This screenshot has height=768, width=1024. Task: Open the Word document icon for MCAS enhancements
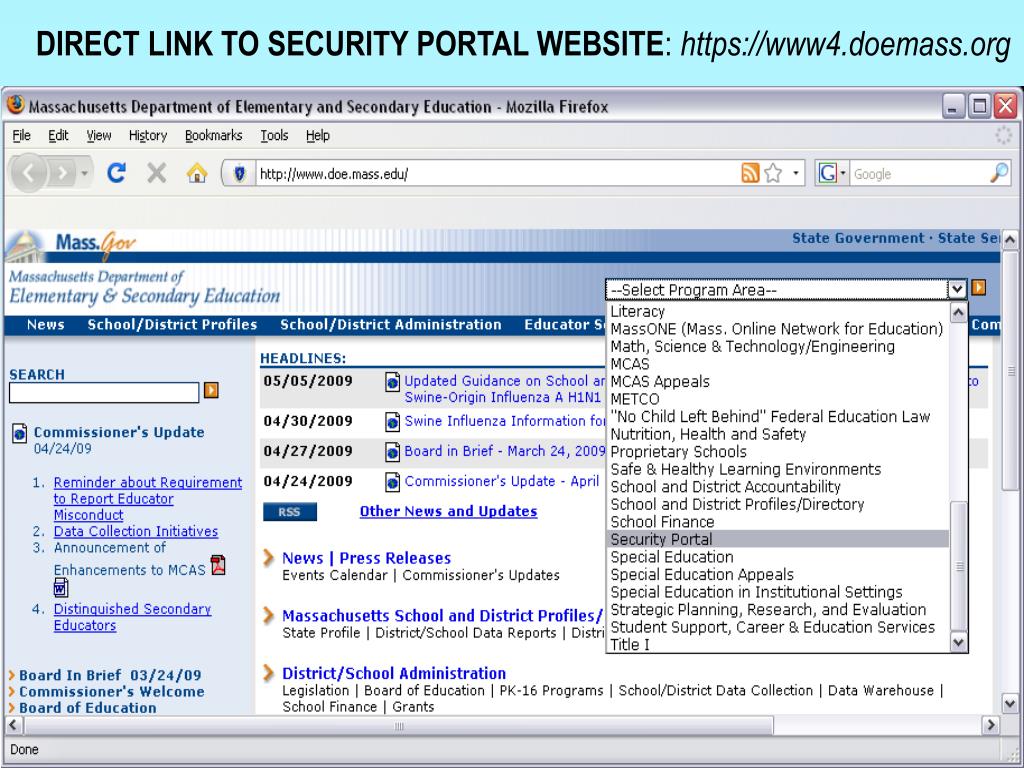61,588
